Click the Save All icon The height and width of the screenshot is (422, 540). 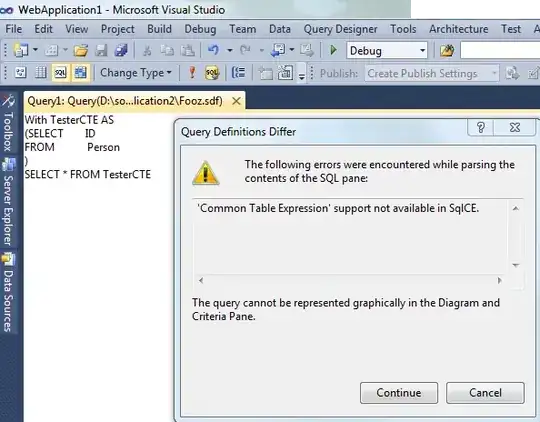(x=121, y=51)
